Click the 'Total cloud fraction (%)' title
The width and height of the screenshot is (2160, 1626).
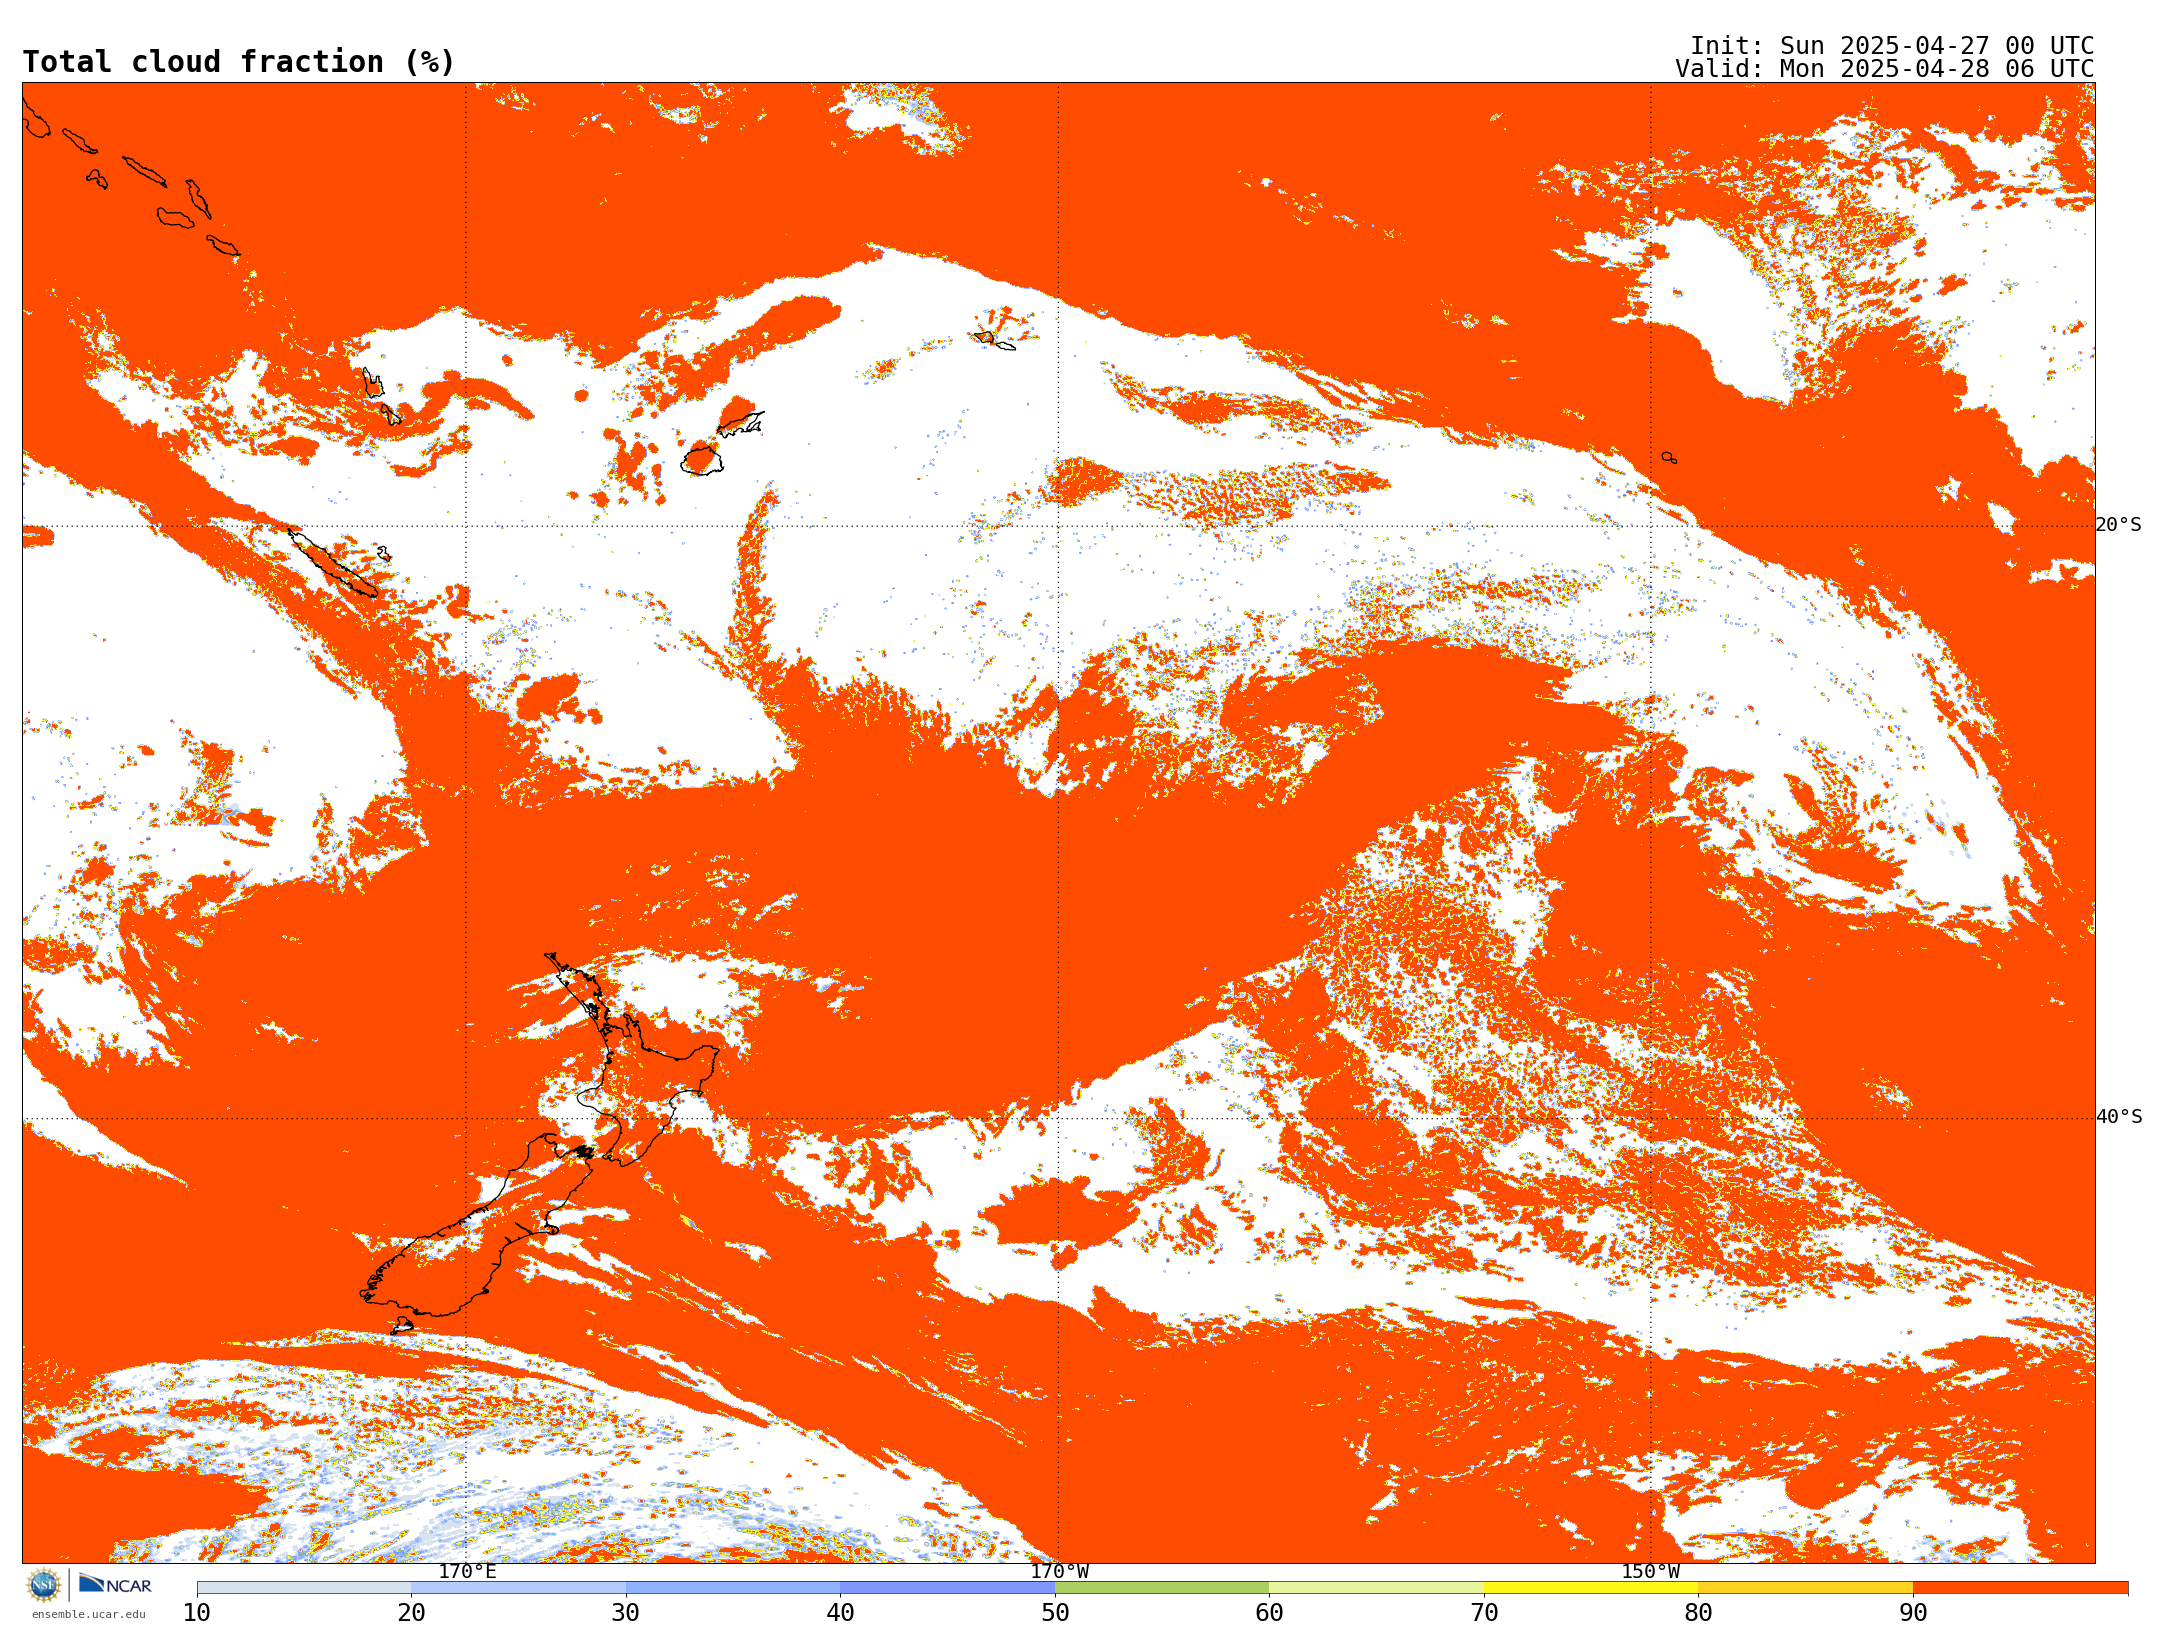[238, 62]
